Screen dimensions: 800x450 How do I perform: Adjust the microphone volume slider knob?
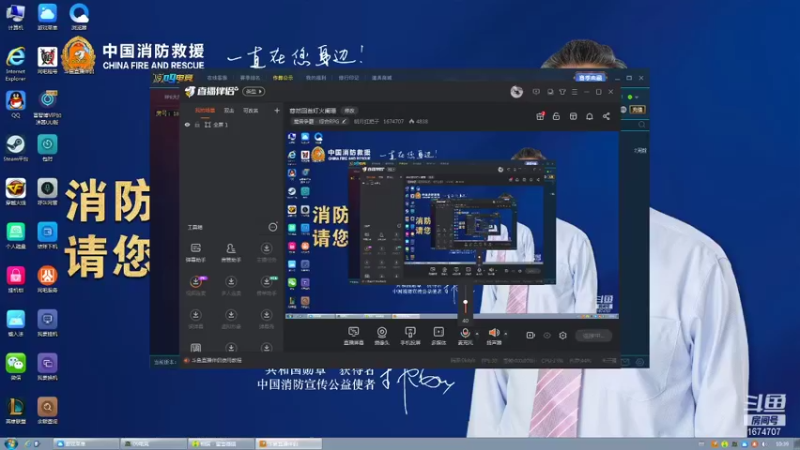coord(465,303)
